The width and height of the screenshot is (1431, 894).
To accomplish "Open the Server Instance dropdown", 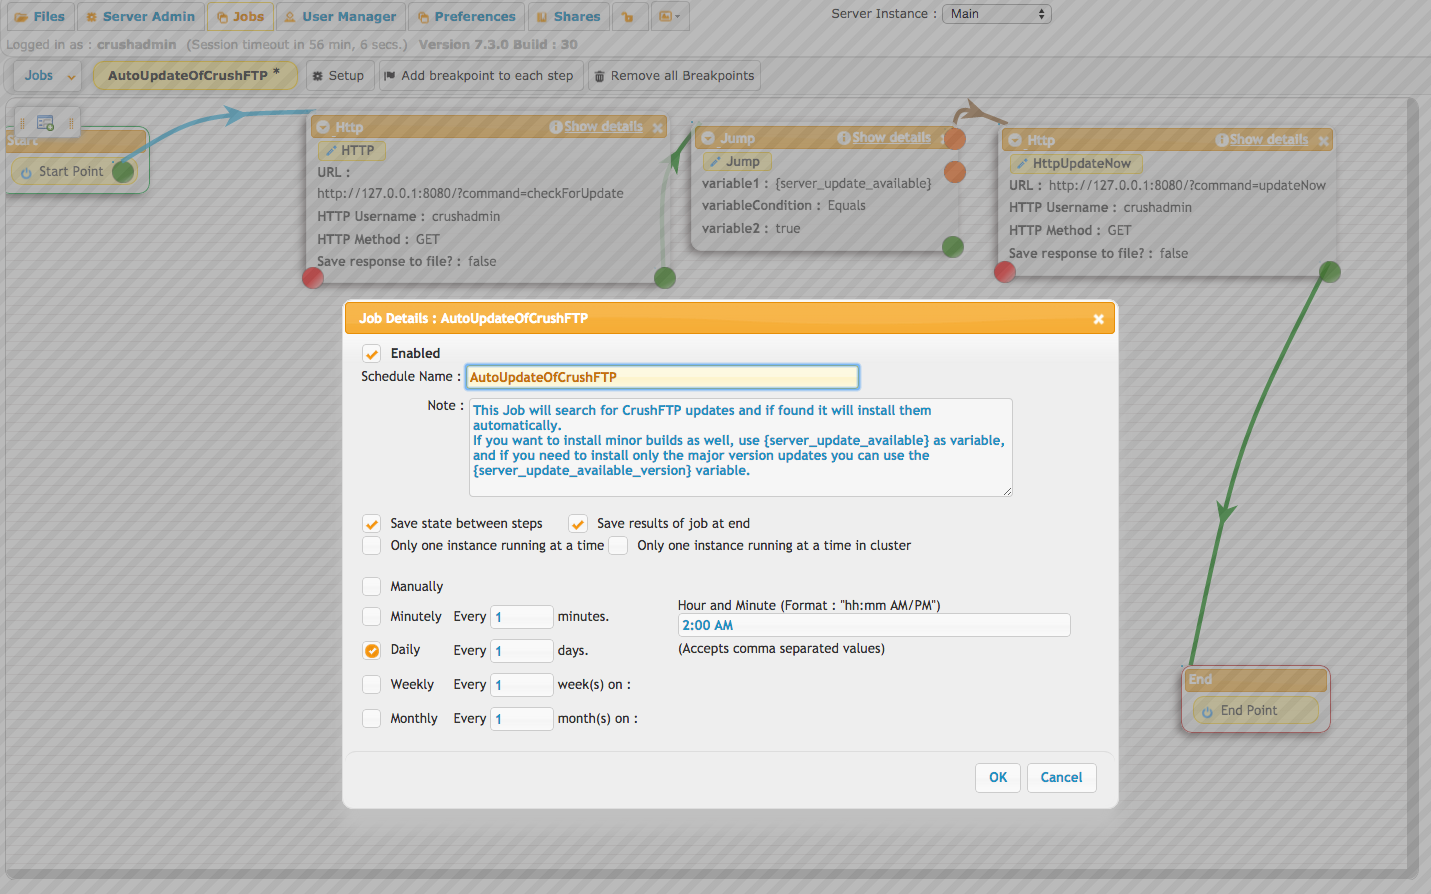I will click(996, 14).
